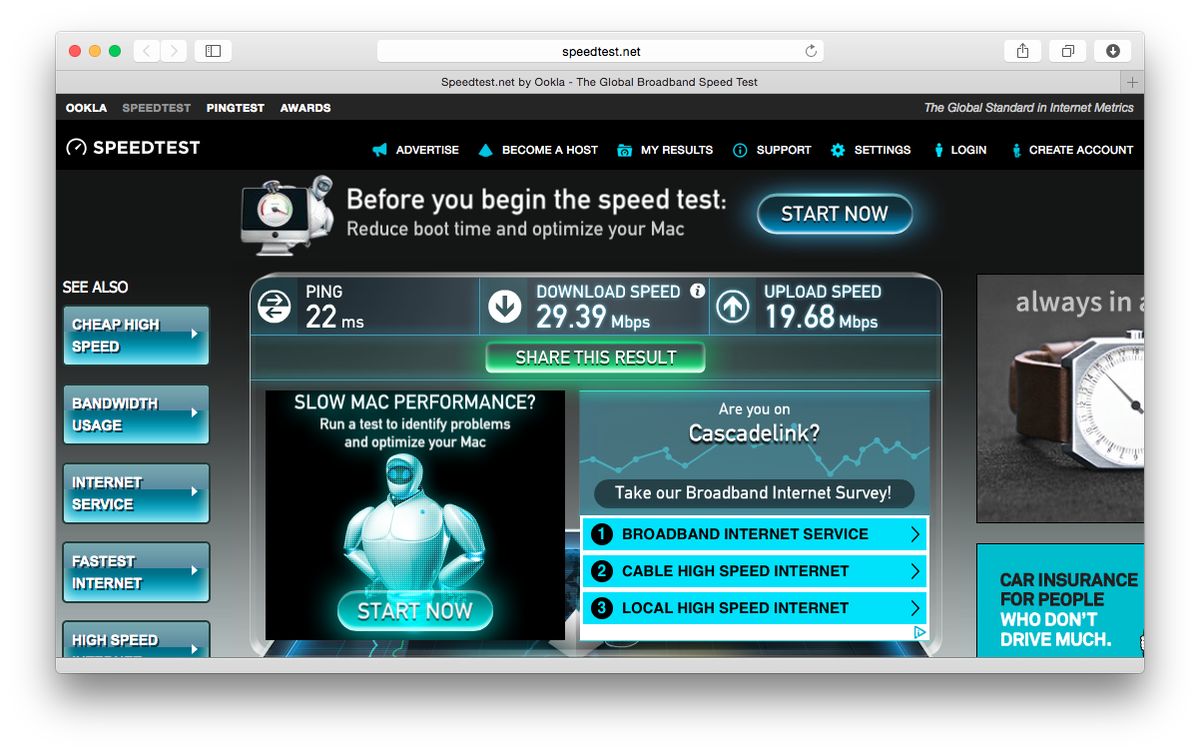Open the MY RESULTS link

coord(677,150)
